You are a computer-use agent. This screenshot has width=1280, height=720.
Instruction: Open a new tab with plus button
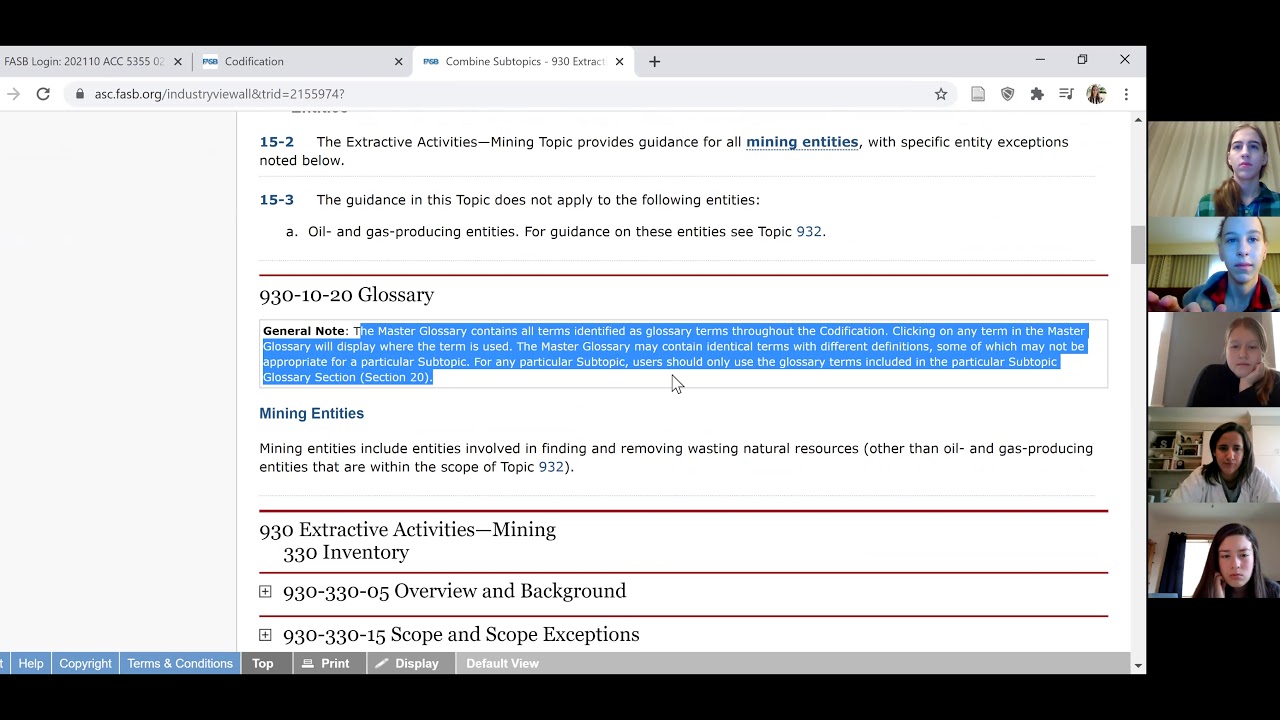(x=654, y=61)
